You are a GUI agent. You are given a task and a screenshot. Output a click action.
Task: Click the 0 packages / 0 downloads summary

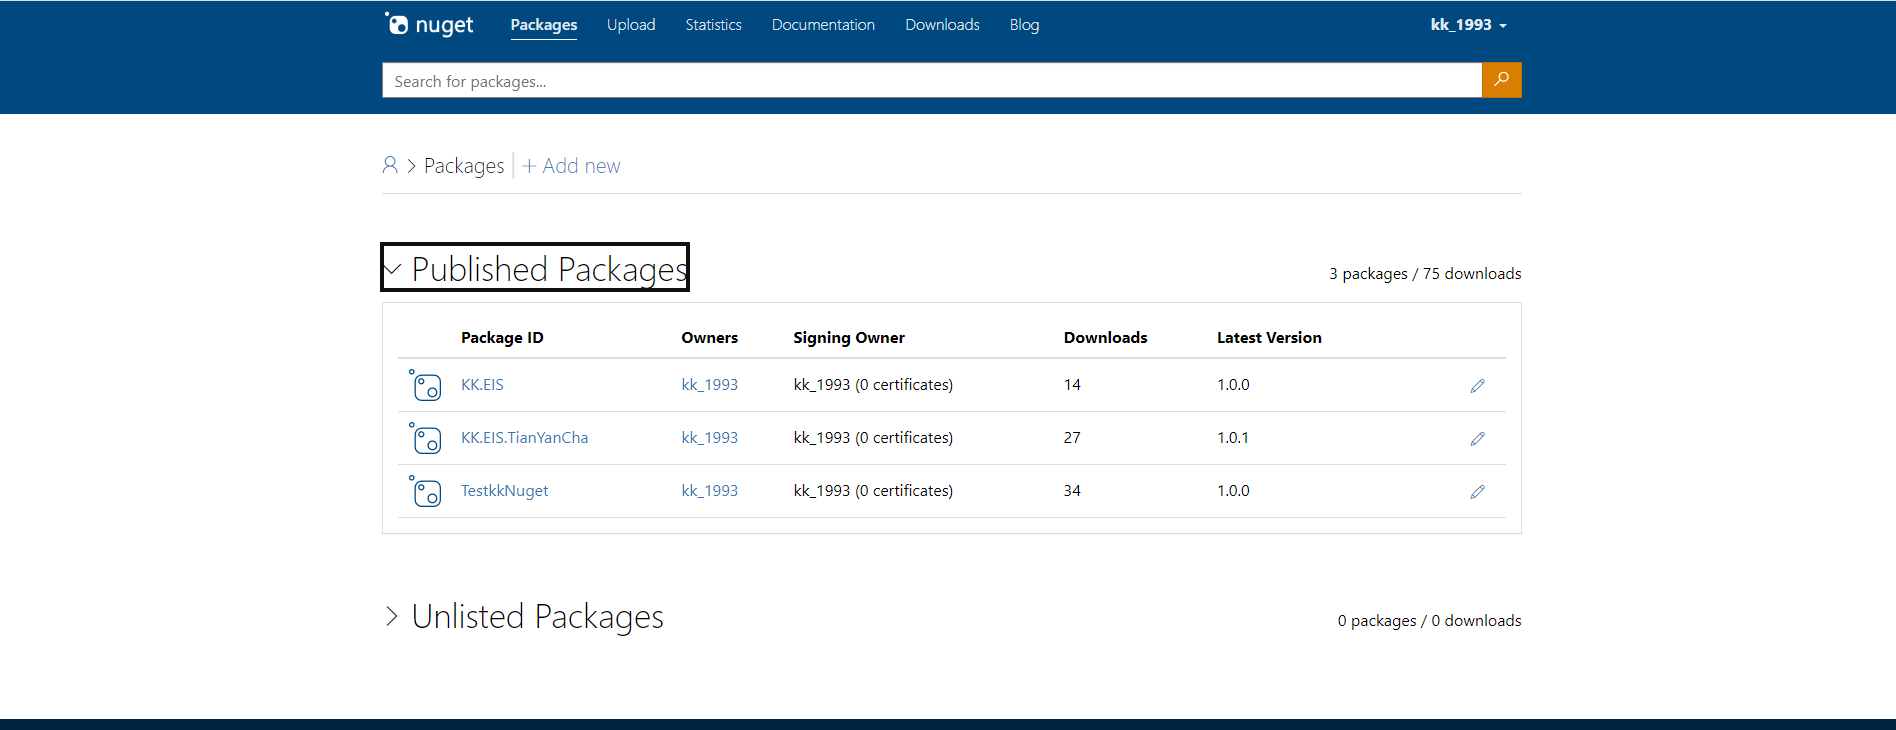1429,621
